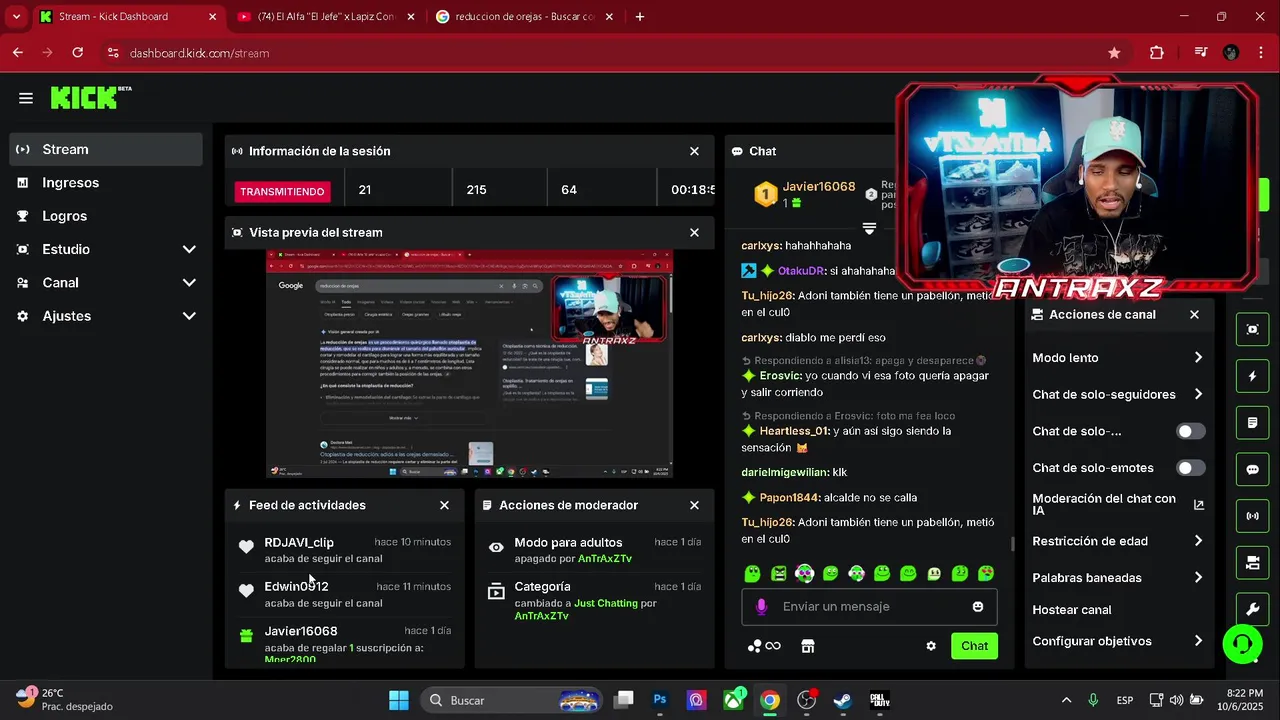Click the TRANSMITIENDO status badge
The image size is (1280, 720).
[x=282, y=191]
